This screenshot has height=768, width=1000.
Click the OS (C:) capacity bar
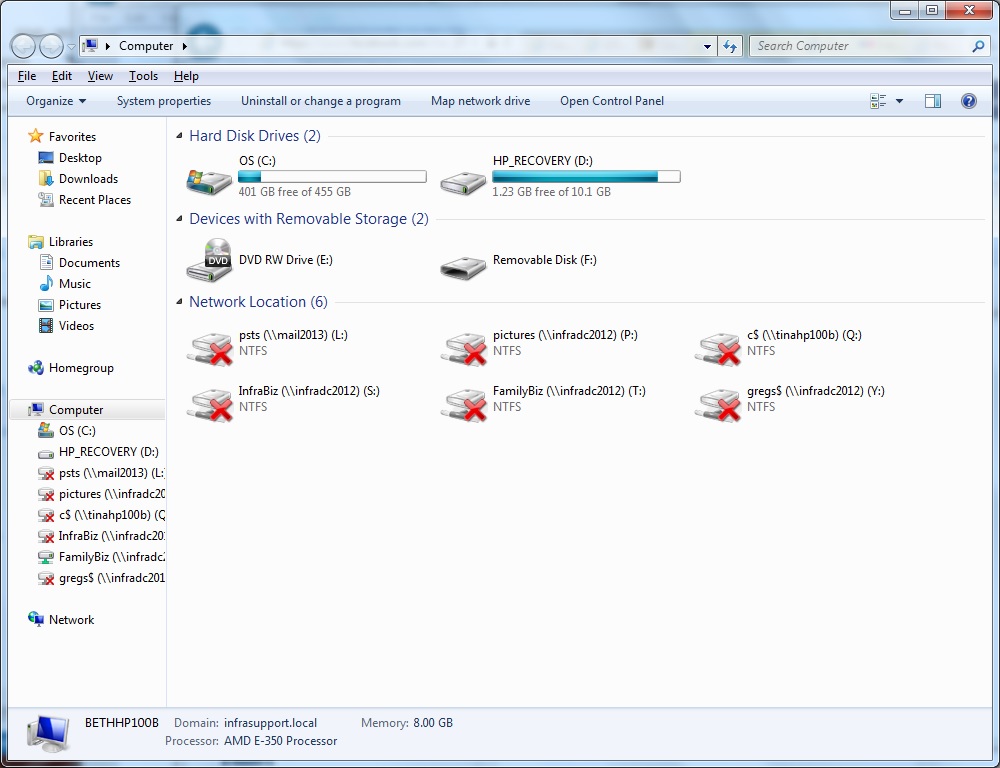332,177
